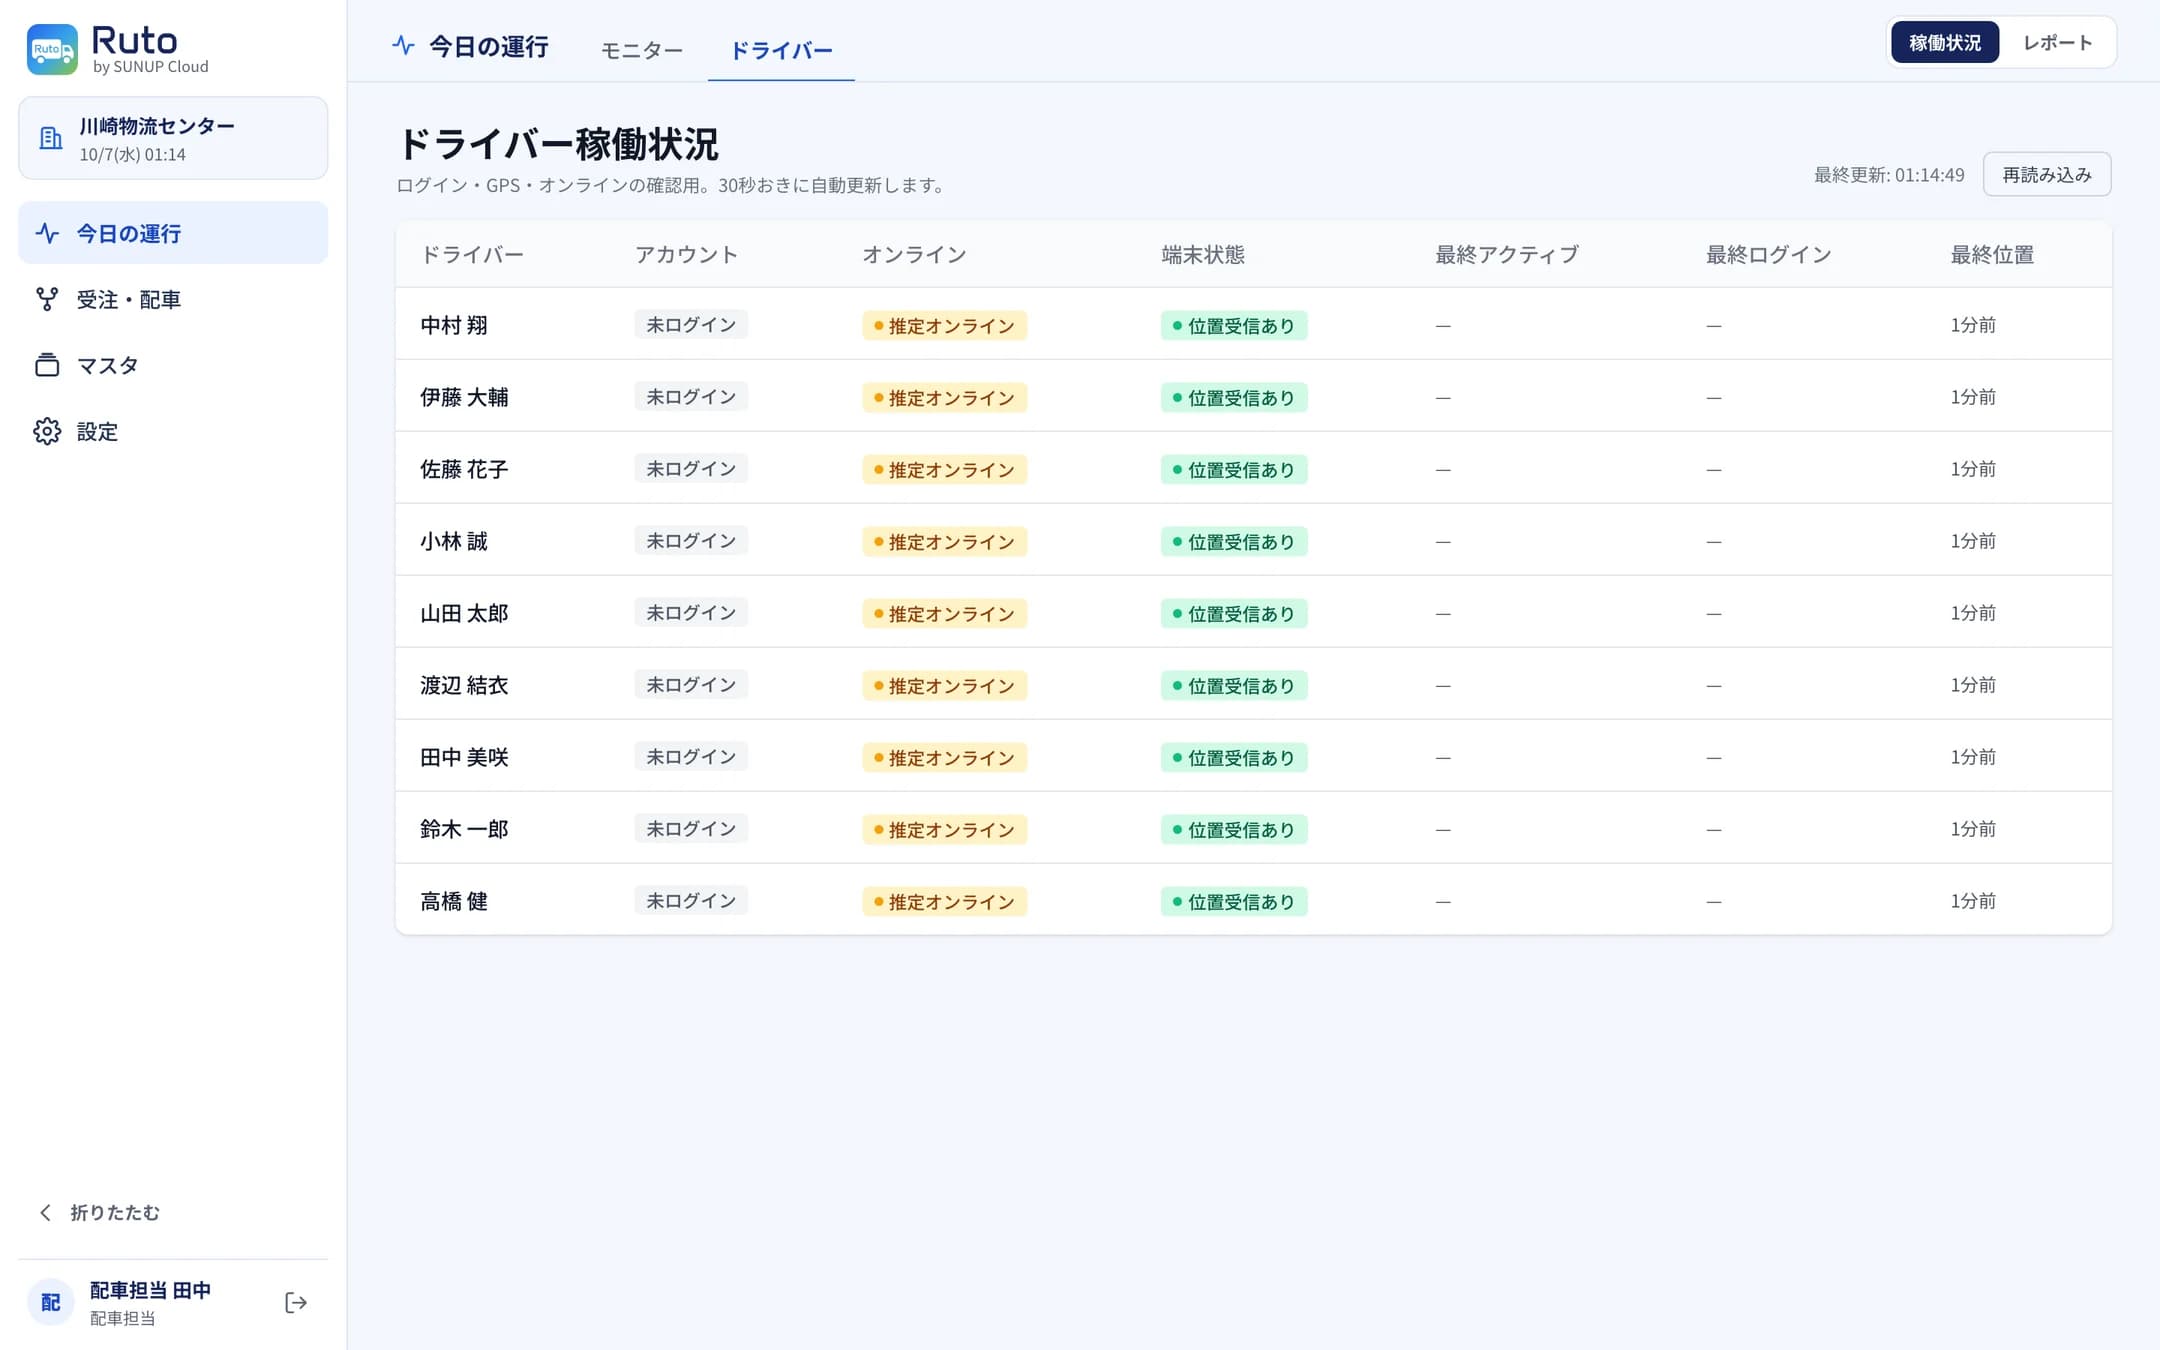
Task: Click 未ログイン badge in 中村 翔 row
Action: click(691, 325)
